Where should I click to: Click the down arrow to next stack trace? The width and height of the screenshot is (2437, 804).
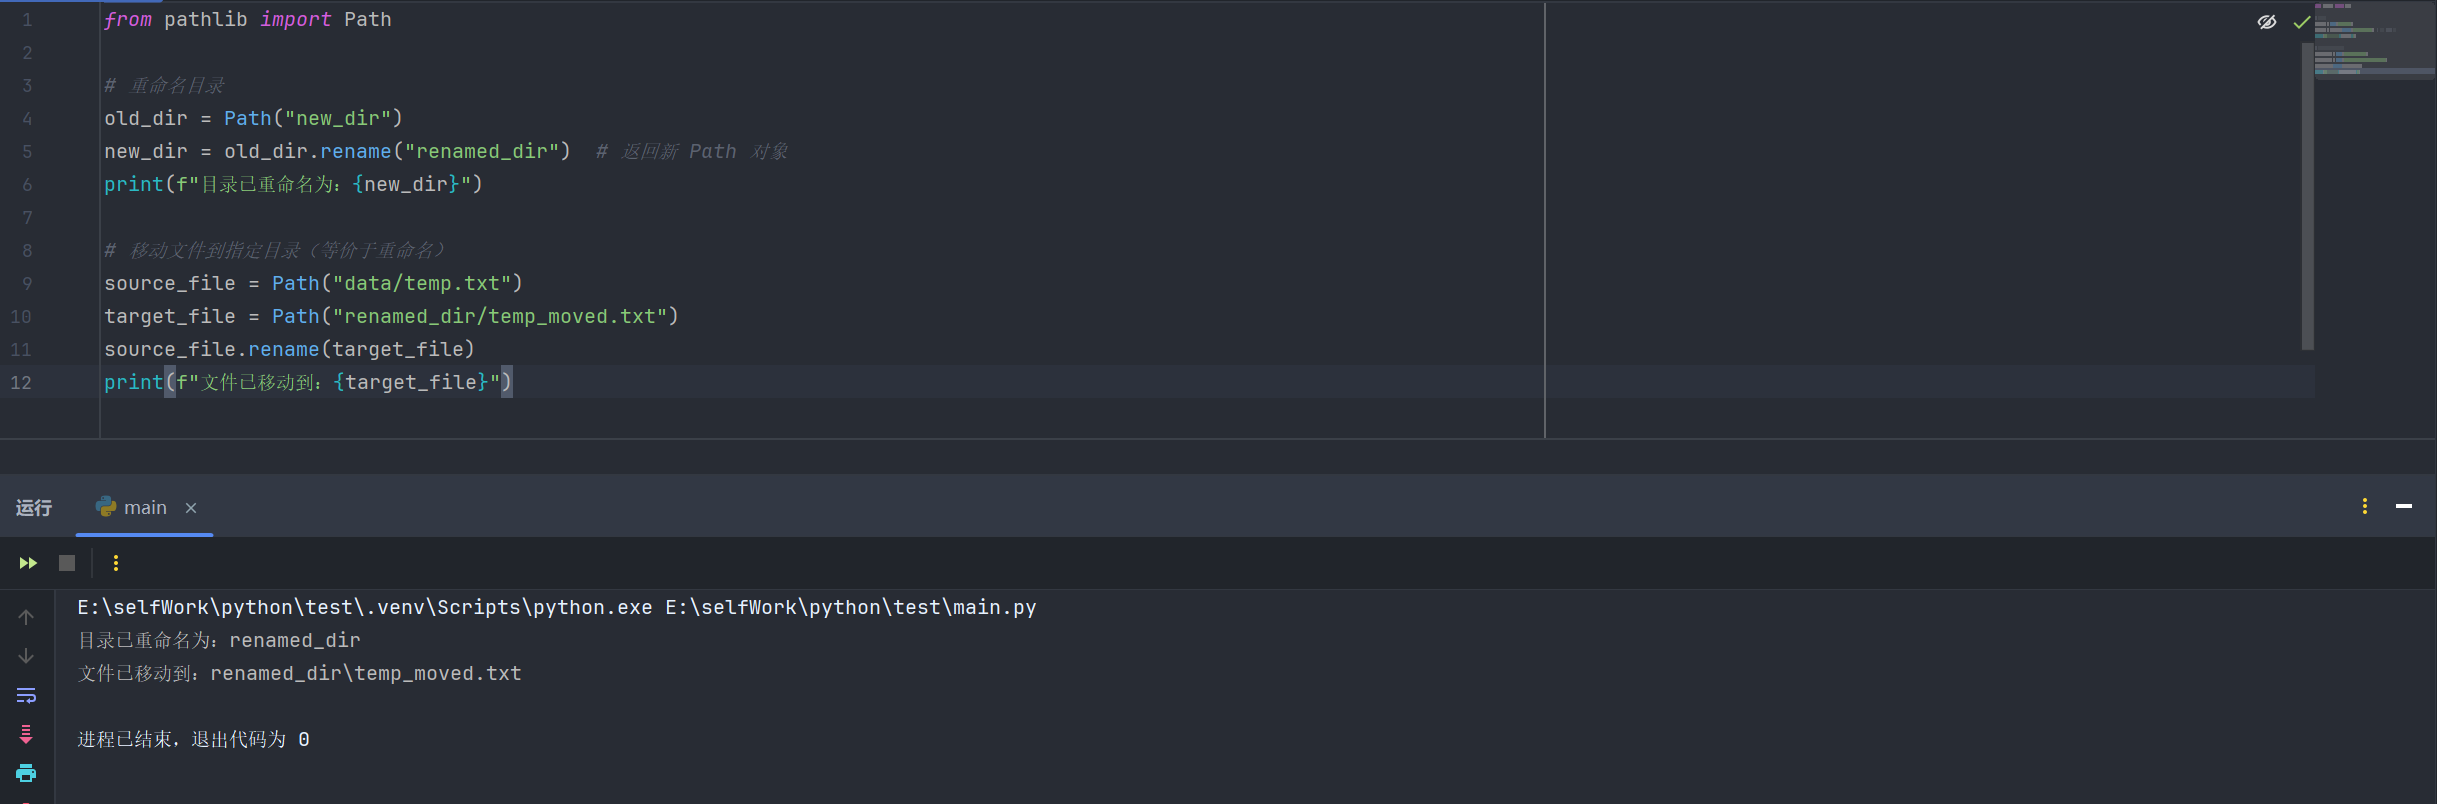point(26,656)
